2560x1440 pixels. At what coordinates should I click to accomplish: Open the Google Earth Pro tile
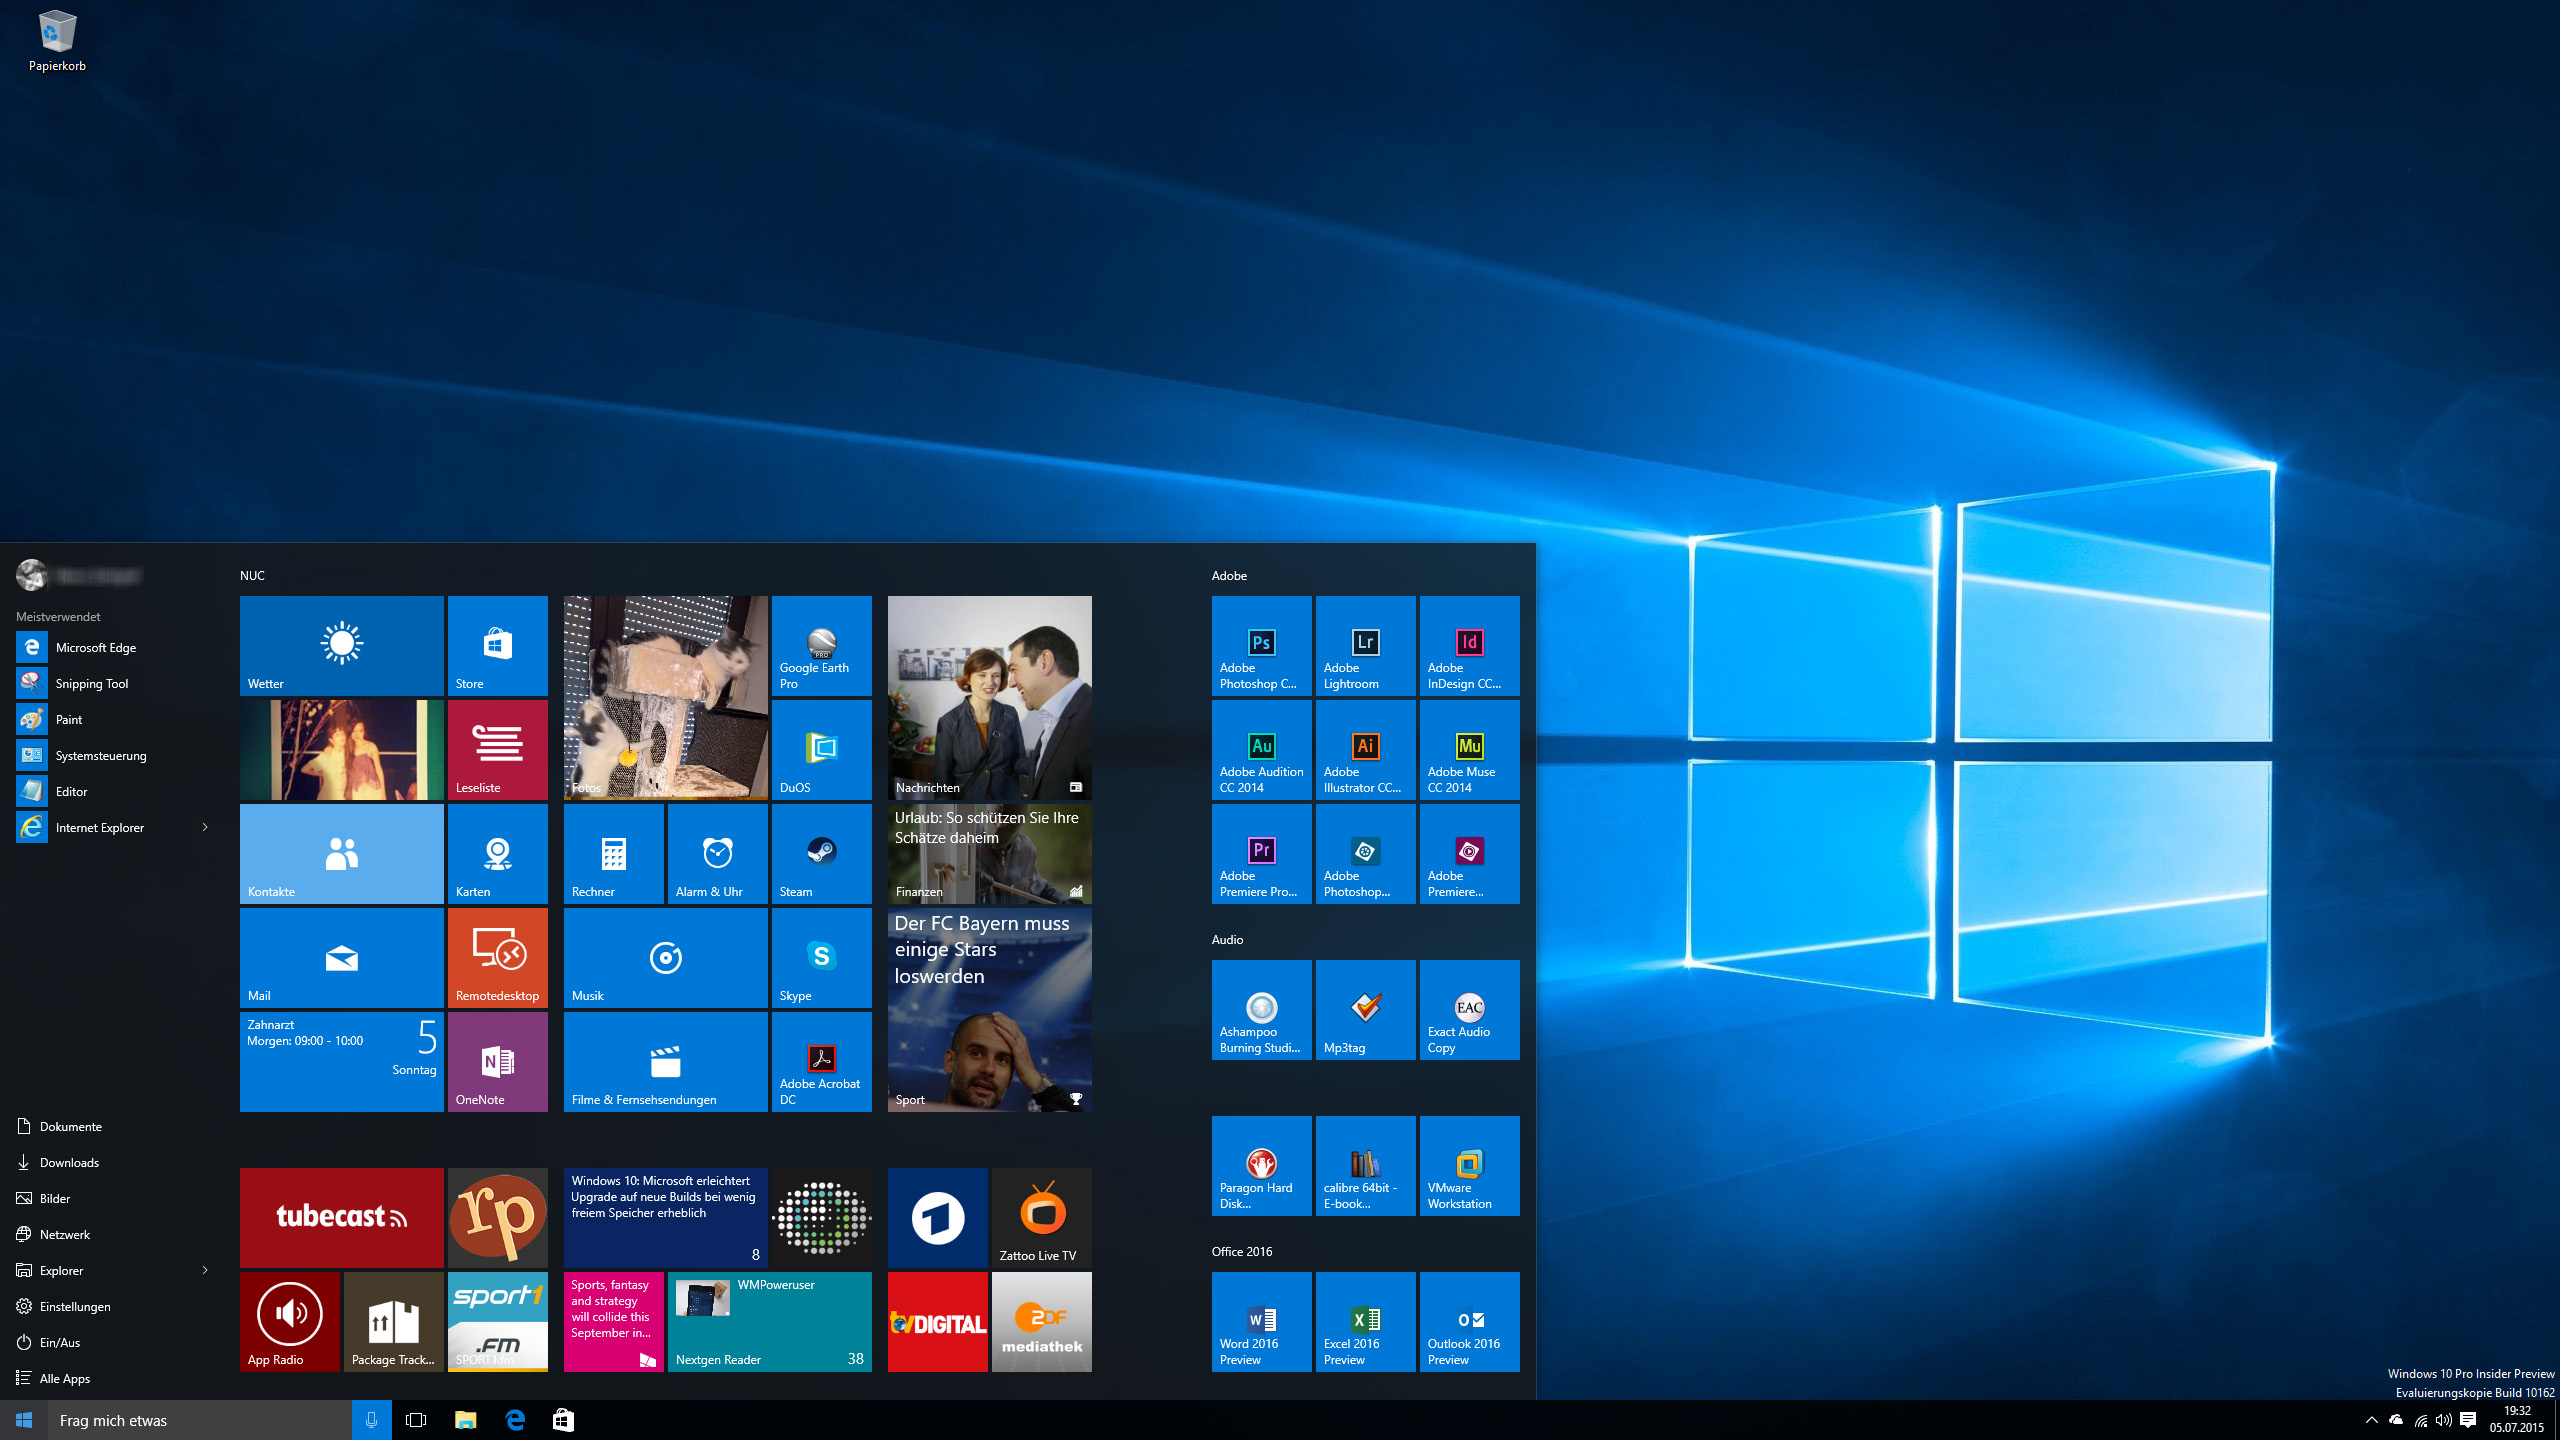[x=821, y=646]
